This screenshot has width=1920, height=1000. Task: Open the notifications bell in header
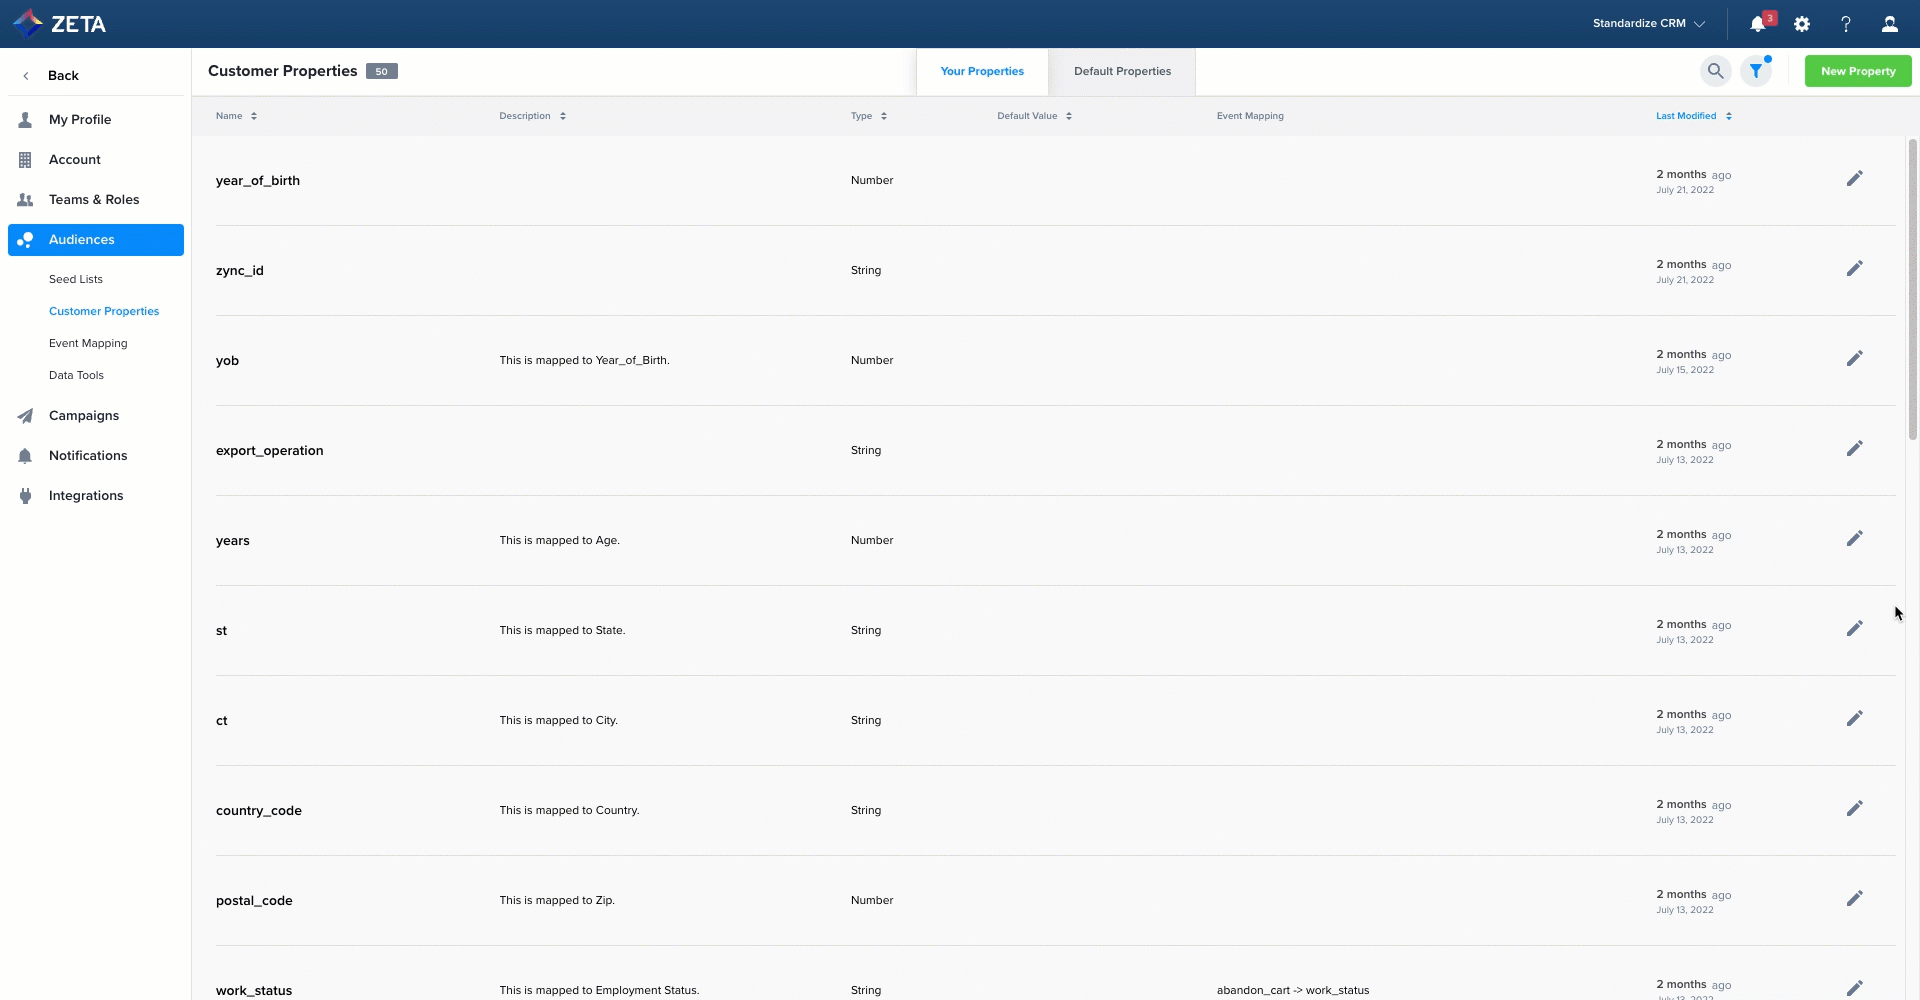pos(1757,24)
